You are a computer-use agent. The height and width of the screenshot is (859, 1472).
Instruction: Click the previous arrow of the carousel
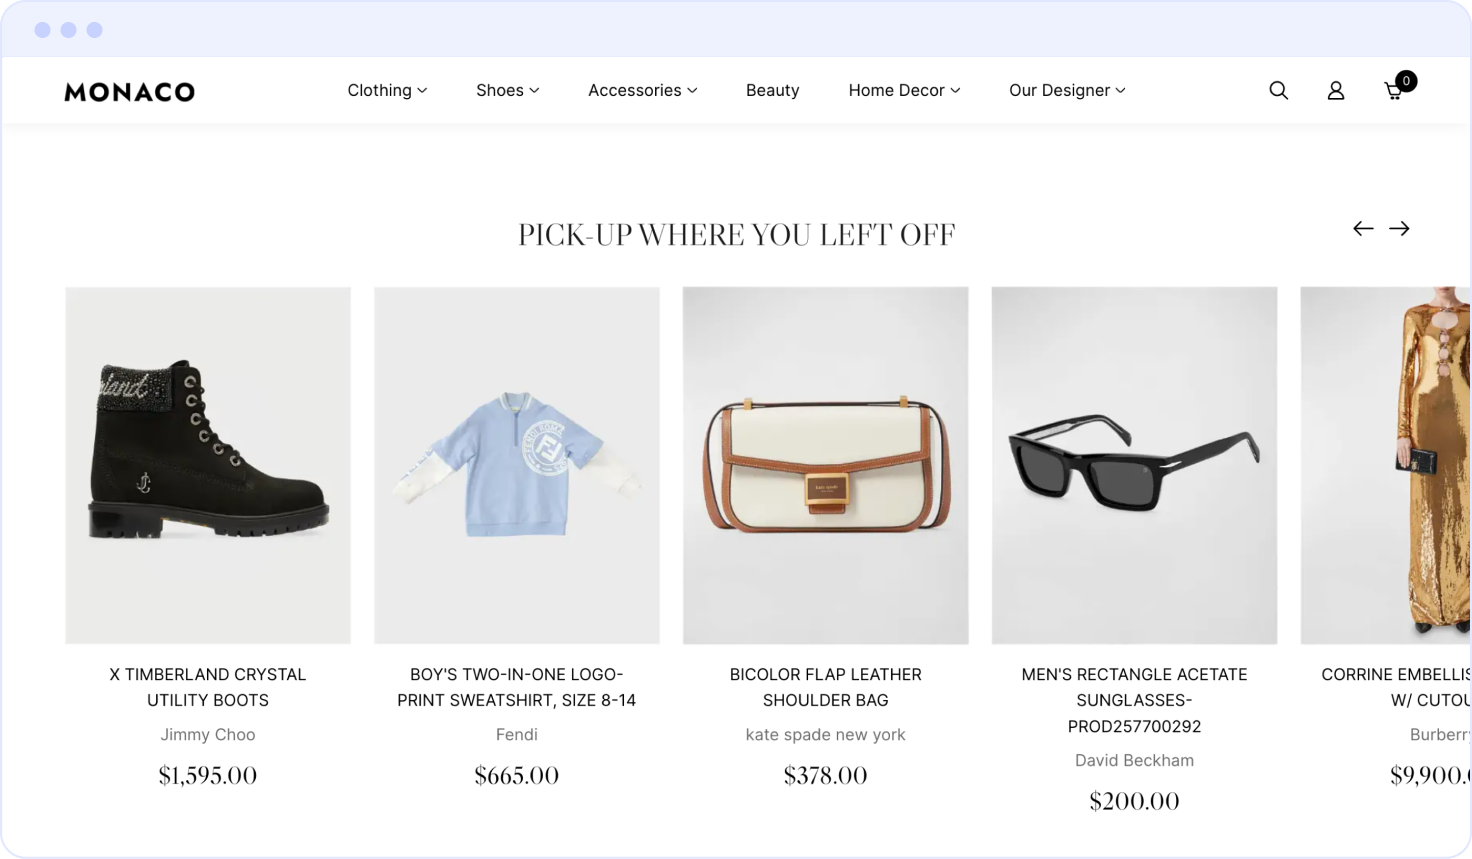[x=1363, y=229]
